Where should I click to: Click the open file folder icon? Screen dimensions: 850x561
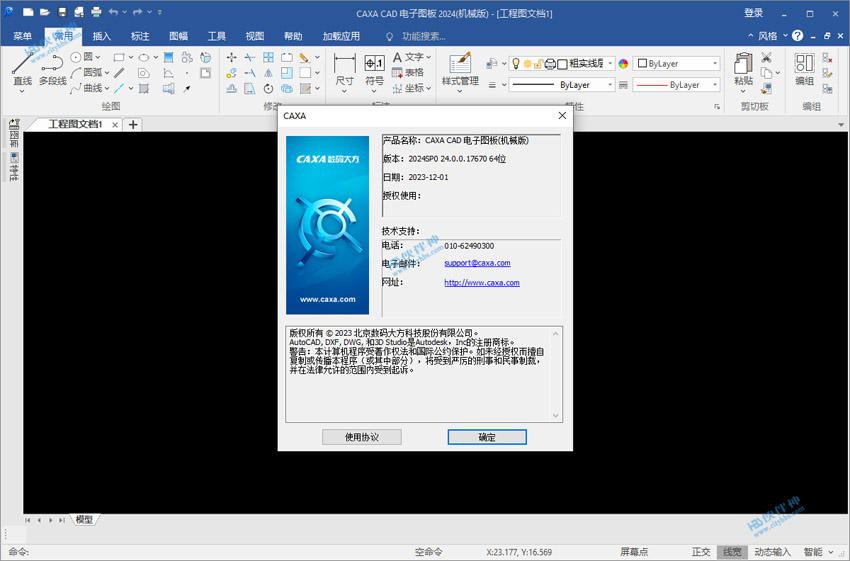coord(45,12)
